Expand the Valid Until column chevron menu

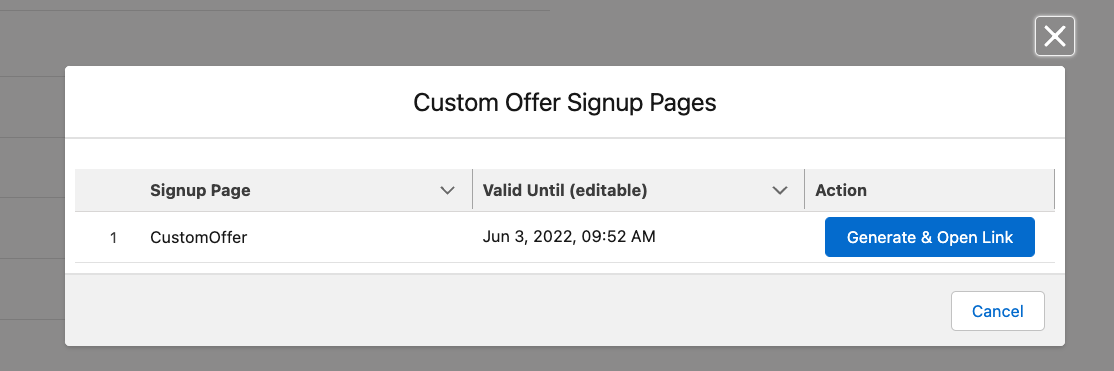point(780,190)
